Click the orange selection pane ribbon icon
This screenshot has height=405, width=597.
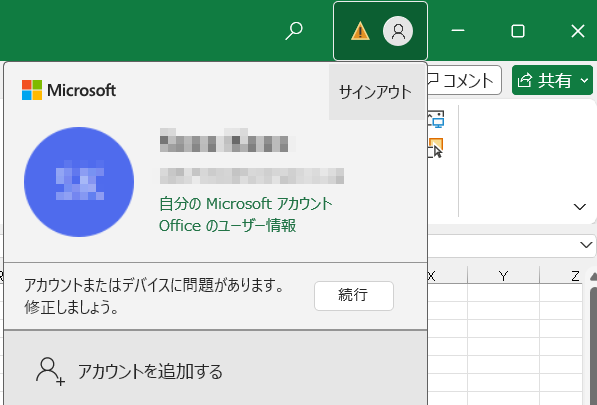[x=435, y=148]
